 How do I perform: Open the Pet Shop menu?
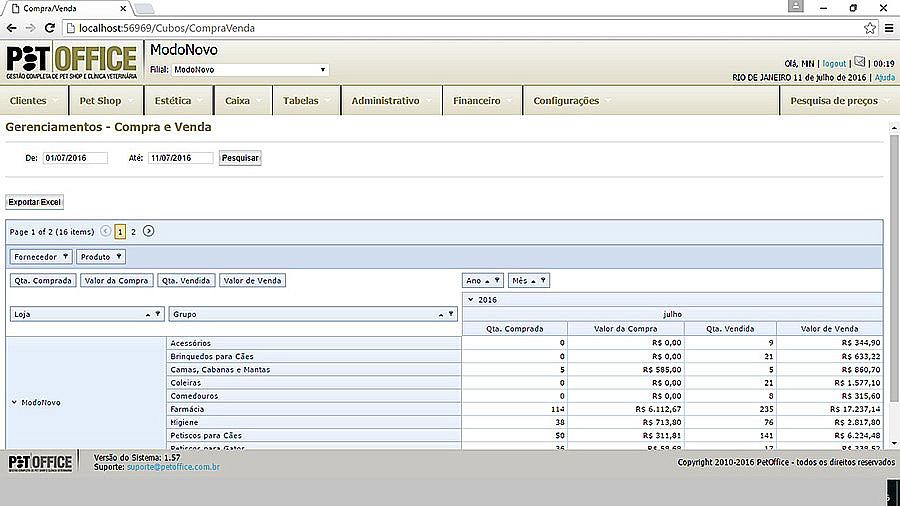pyautogui.click(x=106, y=101)
